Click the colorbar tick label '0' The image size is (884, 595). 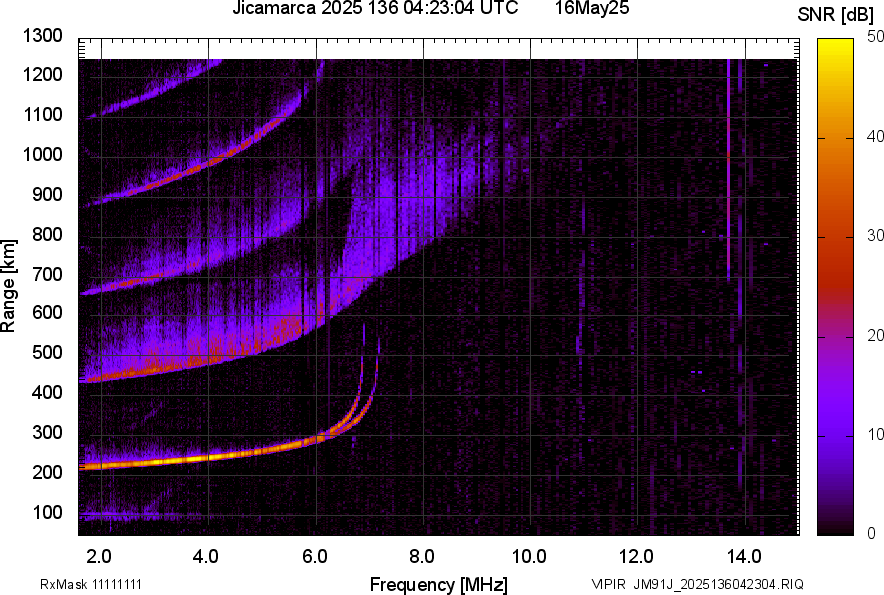point(872,533)
